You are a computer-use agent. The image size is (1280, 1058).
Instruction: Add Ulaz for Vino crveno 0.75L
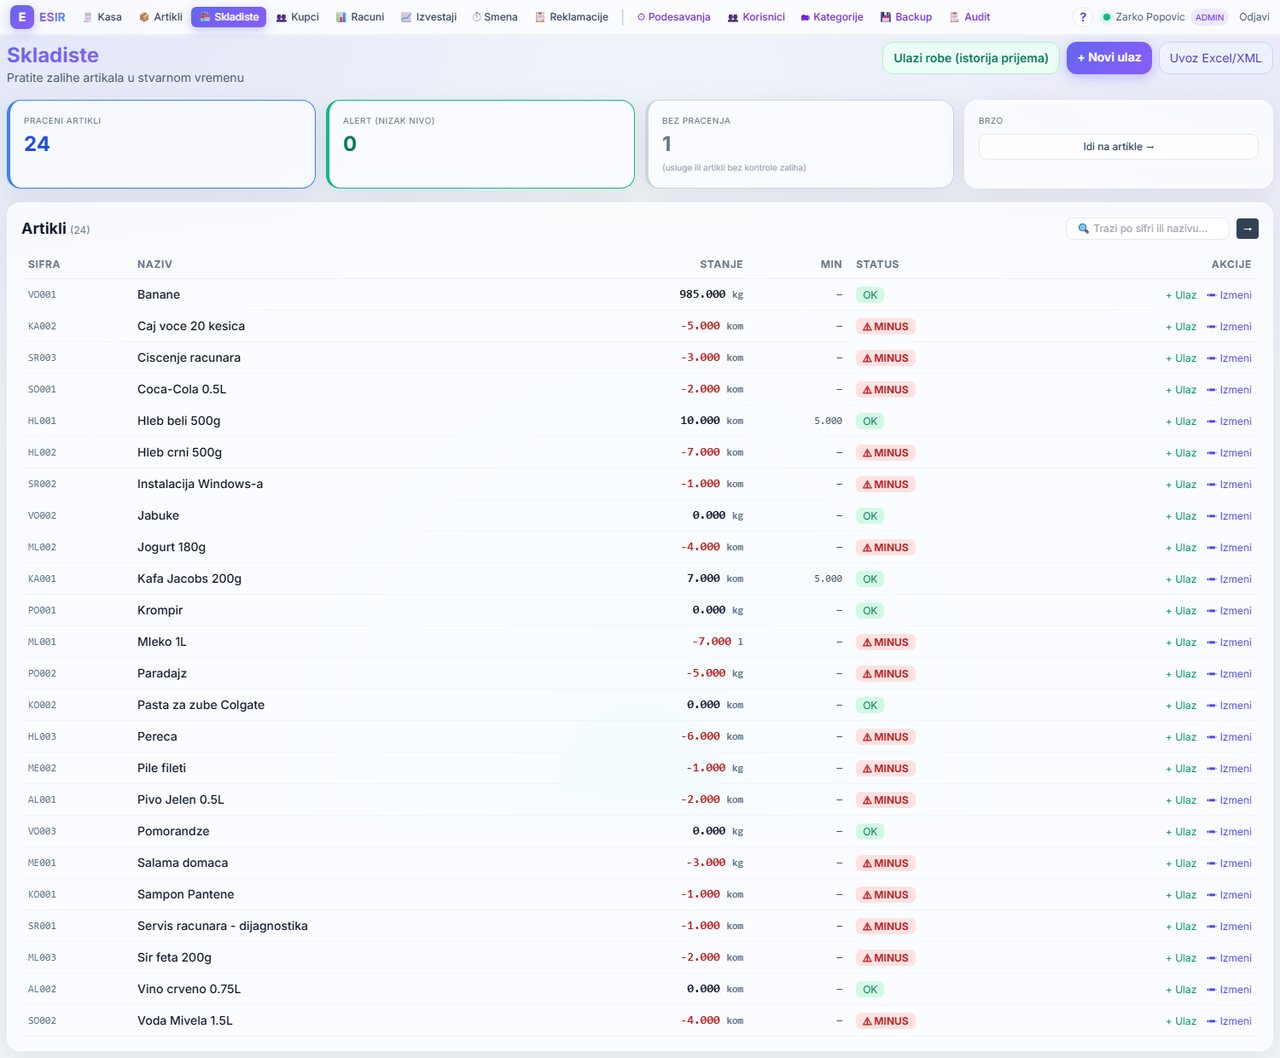coord(1181,990)
